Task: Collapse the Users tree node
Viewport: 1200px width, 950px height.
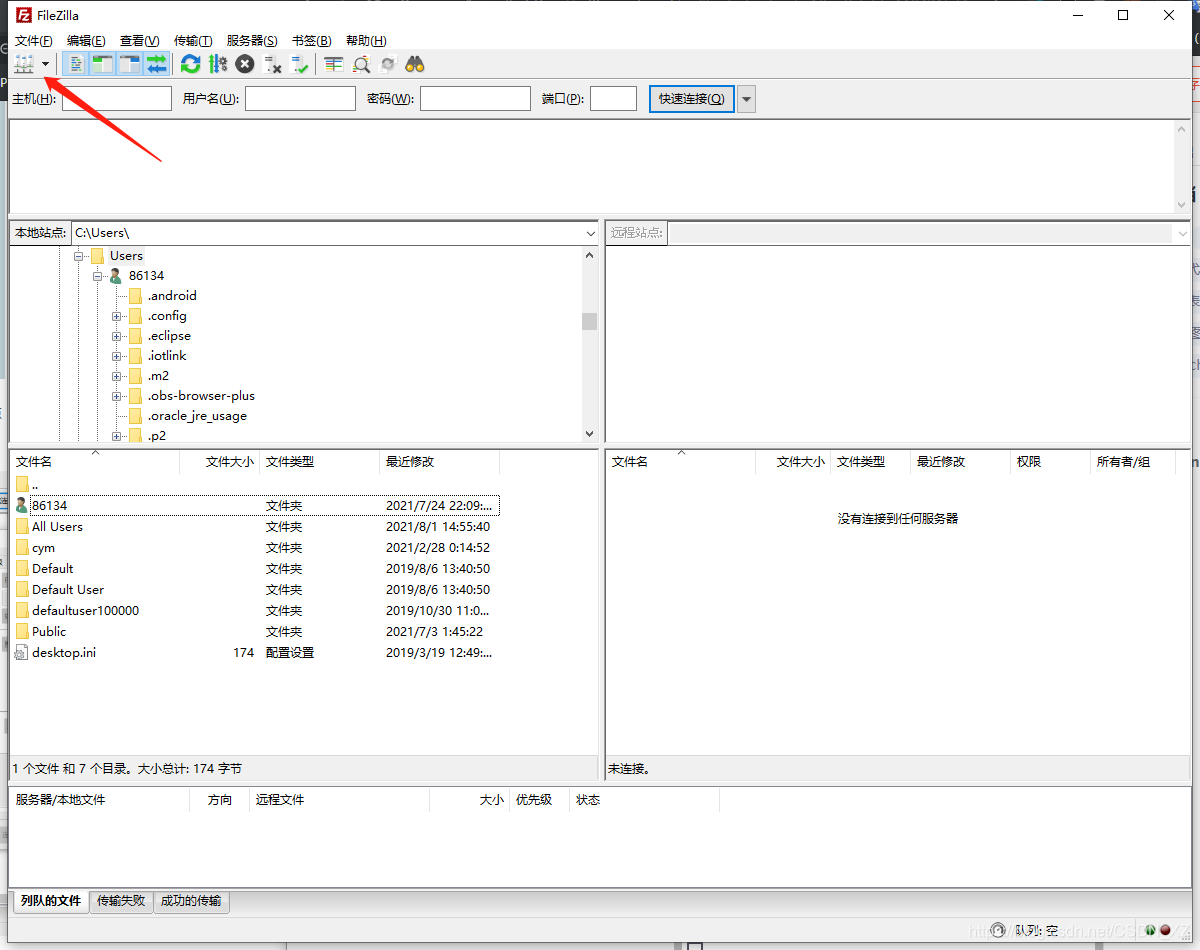Action: [x=78, y=256]
